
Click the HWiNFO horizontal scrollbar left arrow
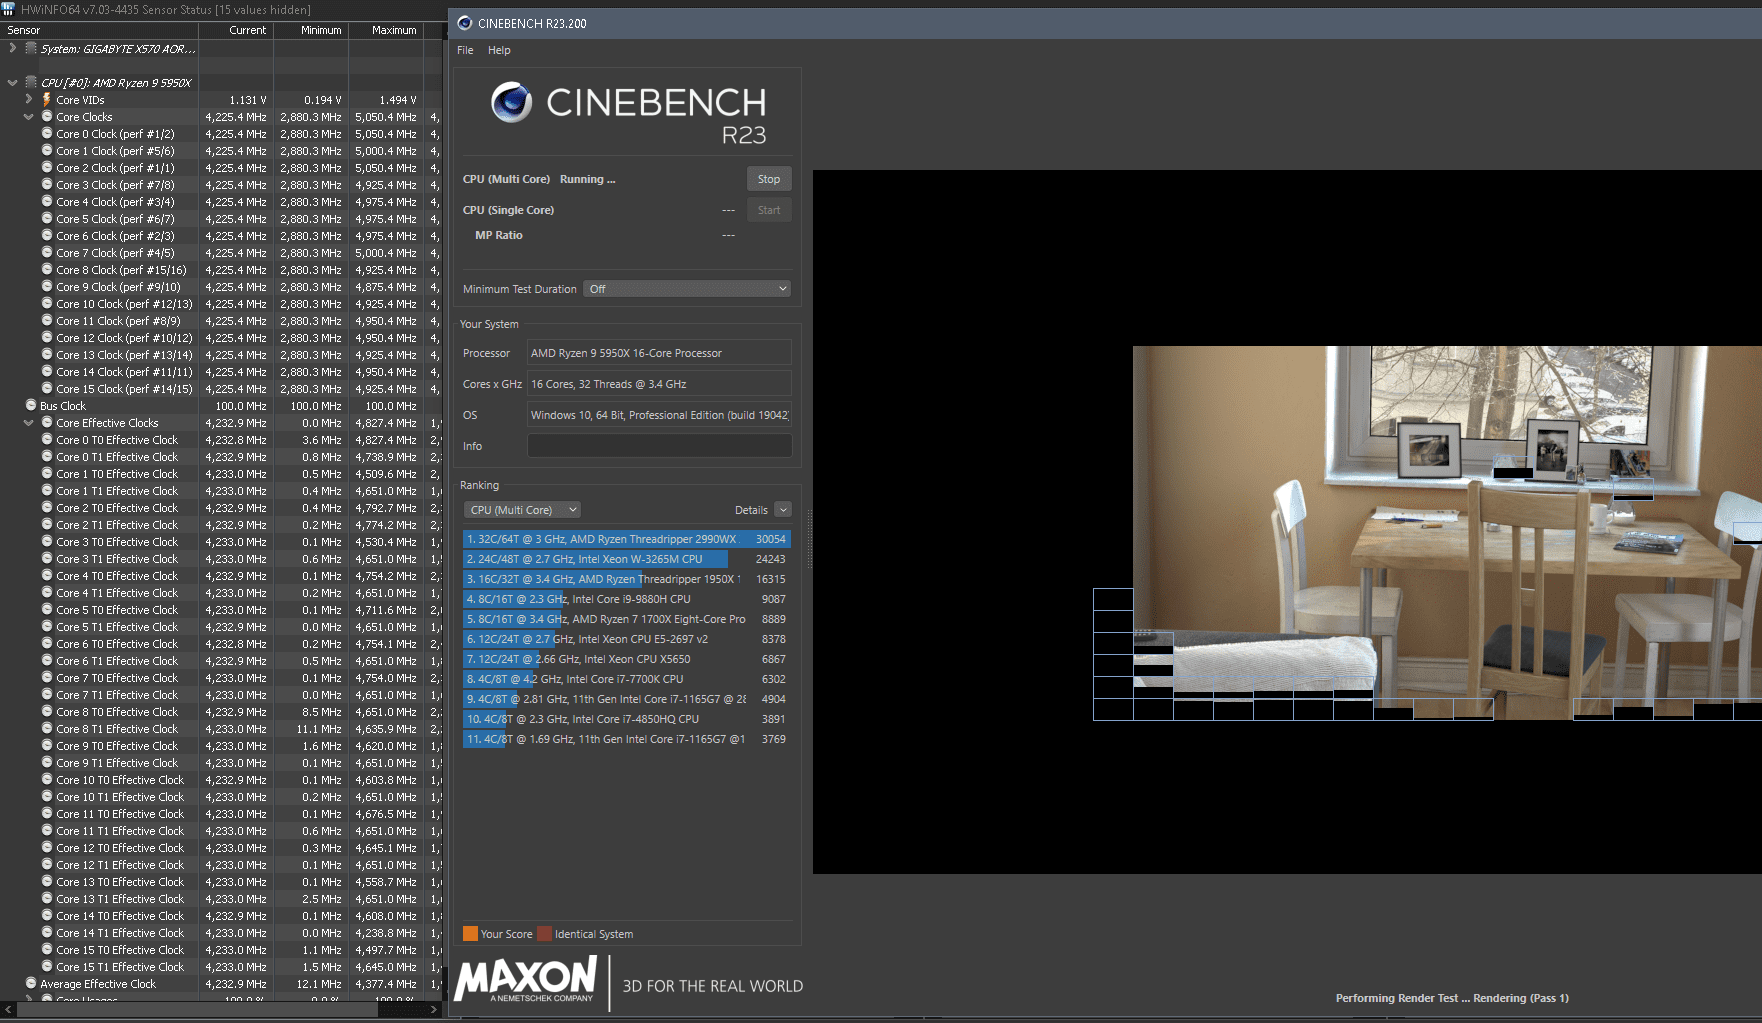point(9,1010)
